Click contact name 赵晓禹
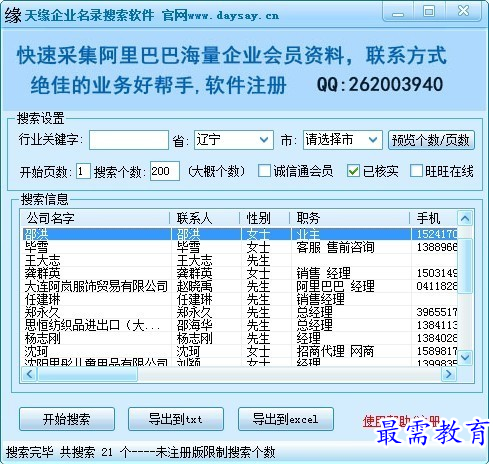Screen dimensions: 498x464 (x=195, y=286)
